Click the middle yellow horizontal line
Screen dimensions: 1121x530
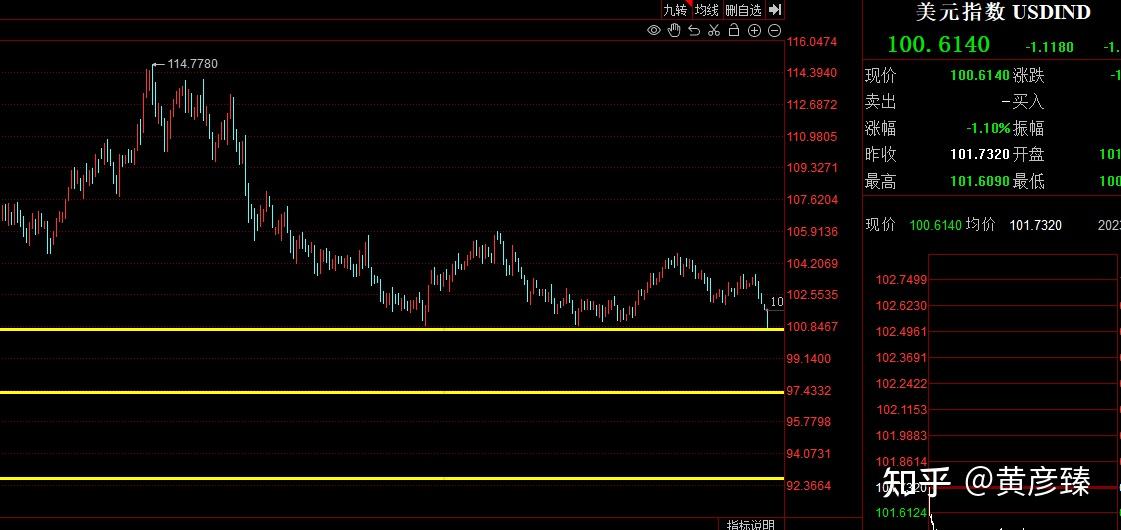(x=392, y=392)
